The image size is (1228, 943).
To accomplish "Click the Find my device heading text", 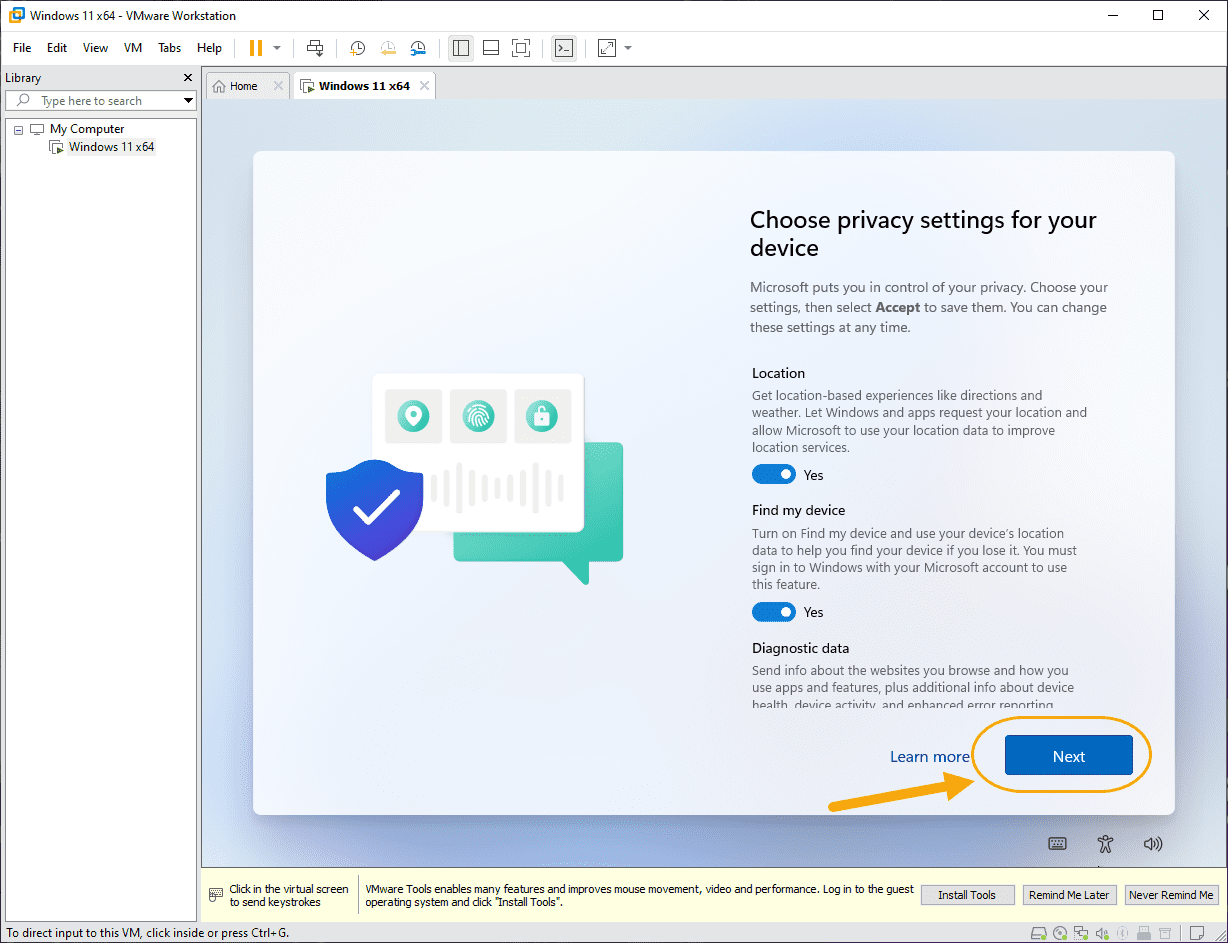I will pos(798,510).
